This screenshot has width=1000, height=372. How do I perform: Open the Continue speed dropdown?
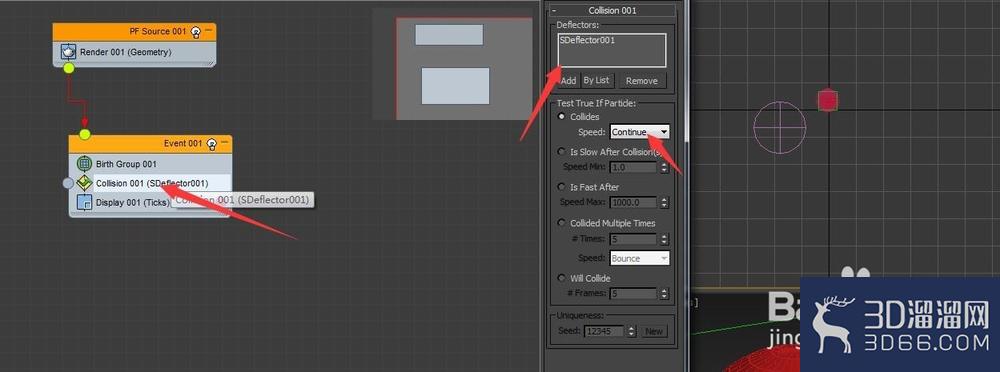coord(640,132)
